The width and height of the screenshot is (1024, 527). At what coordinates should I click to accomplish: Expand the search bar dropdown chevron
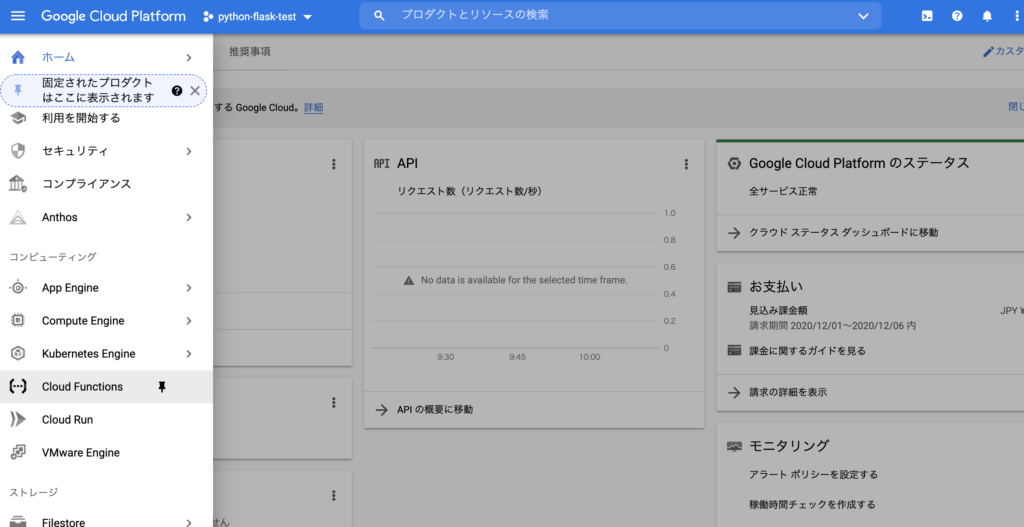pyautogui.click(x=863, y=16)
